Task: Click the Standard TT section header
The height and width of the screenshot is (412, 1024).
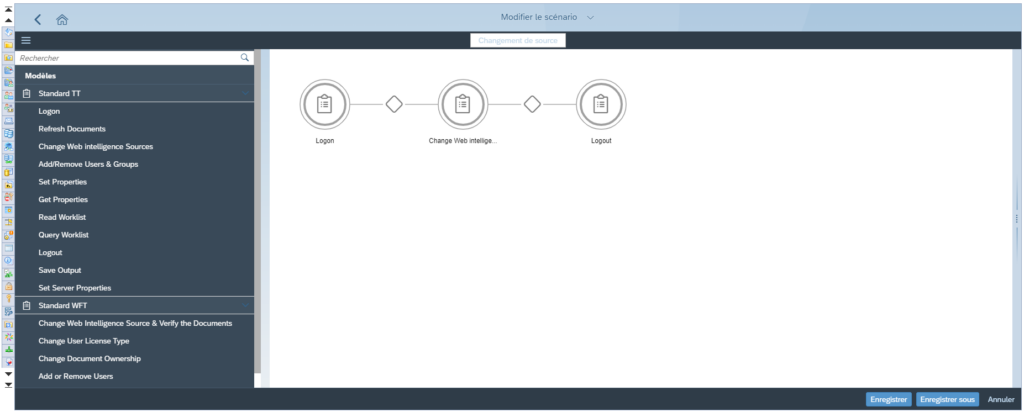Action: [135, 93]
